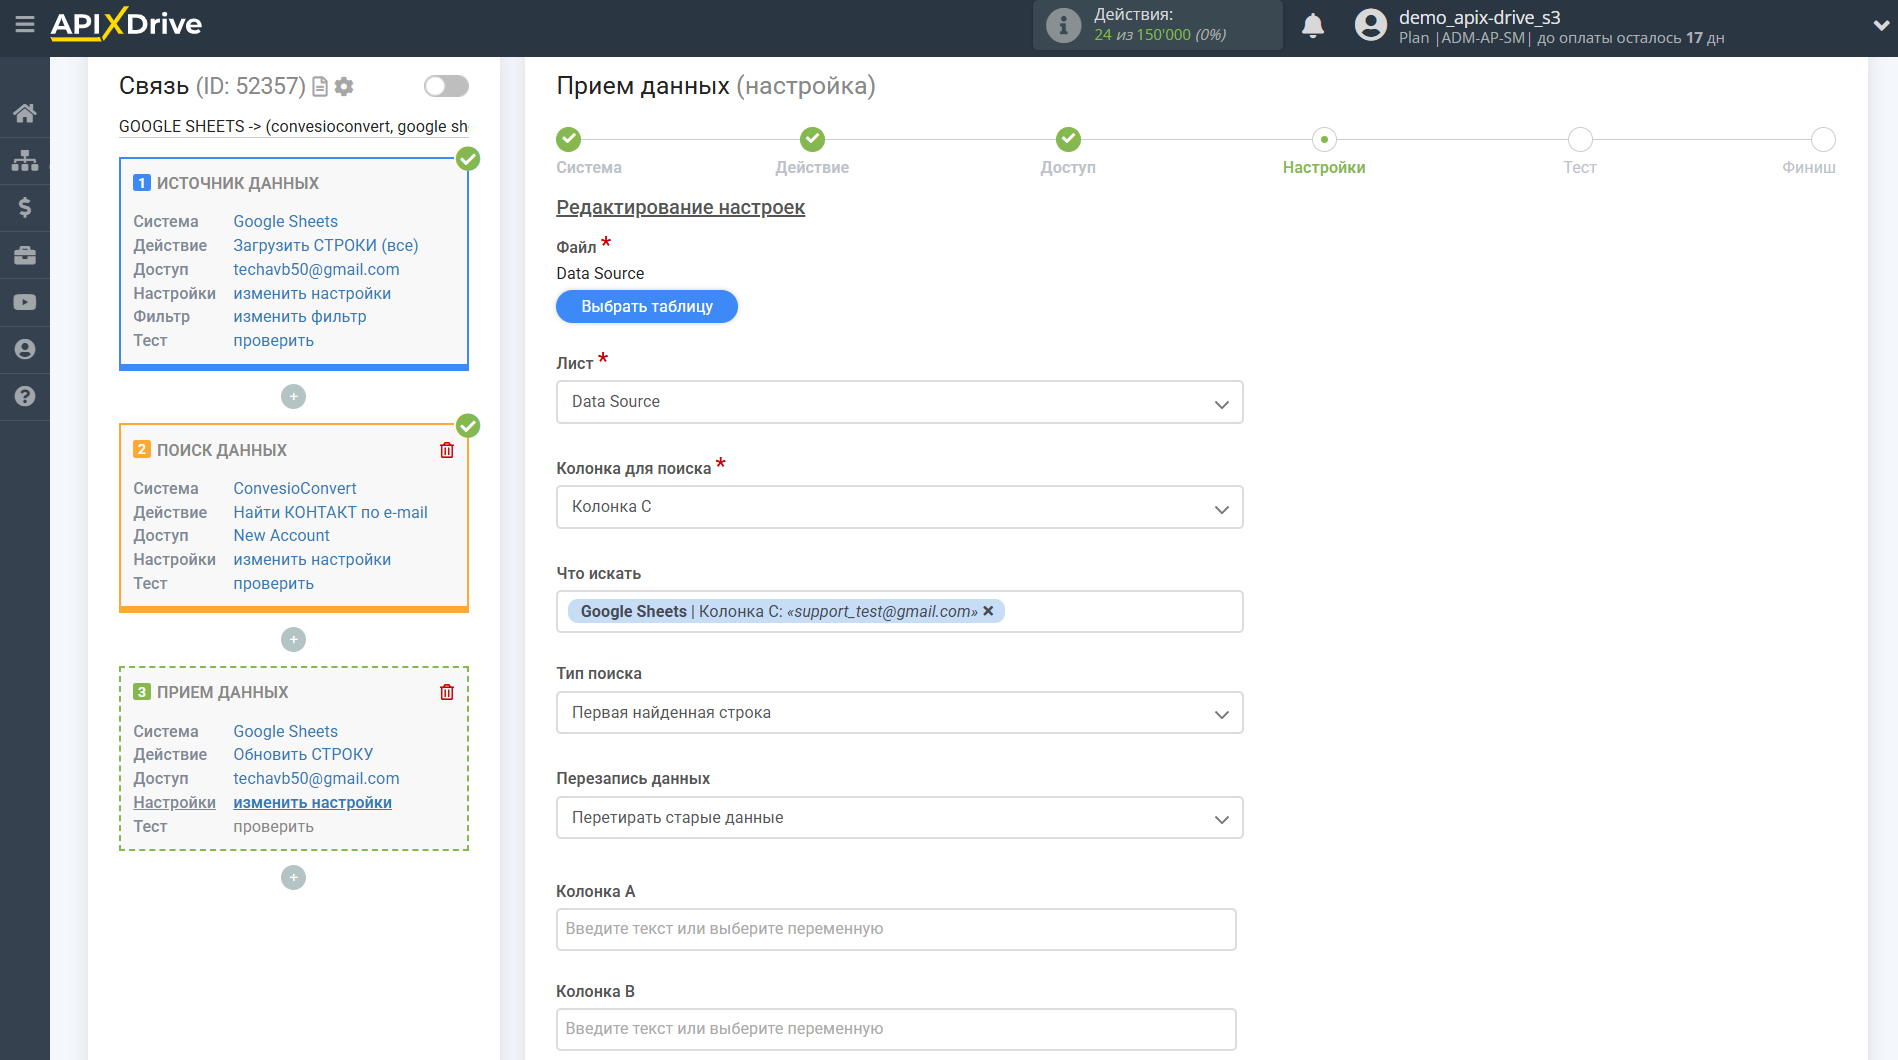Open the home icon in sidebar
Viewport: 1898px width, 1060px height.
pos(25,113)
